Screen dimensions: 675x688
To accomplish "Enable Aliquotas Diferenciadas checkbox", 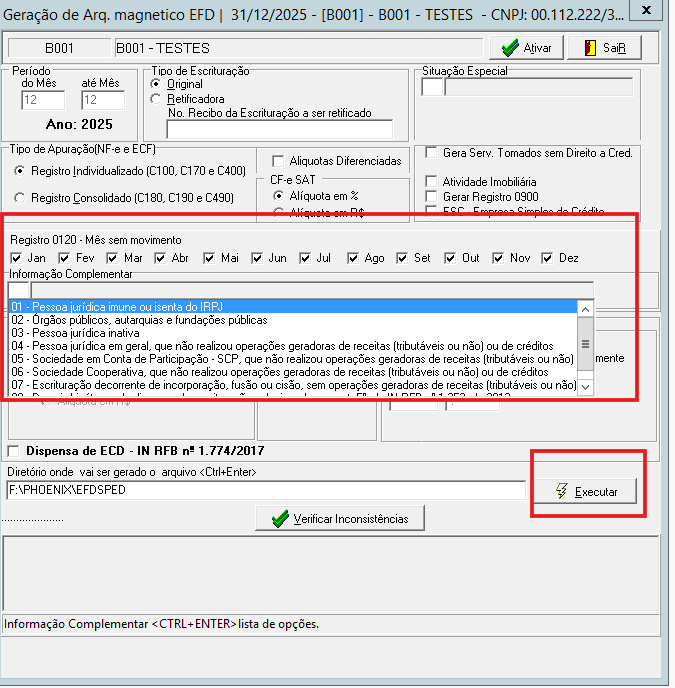I will (278, 161).
